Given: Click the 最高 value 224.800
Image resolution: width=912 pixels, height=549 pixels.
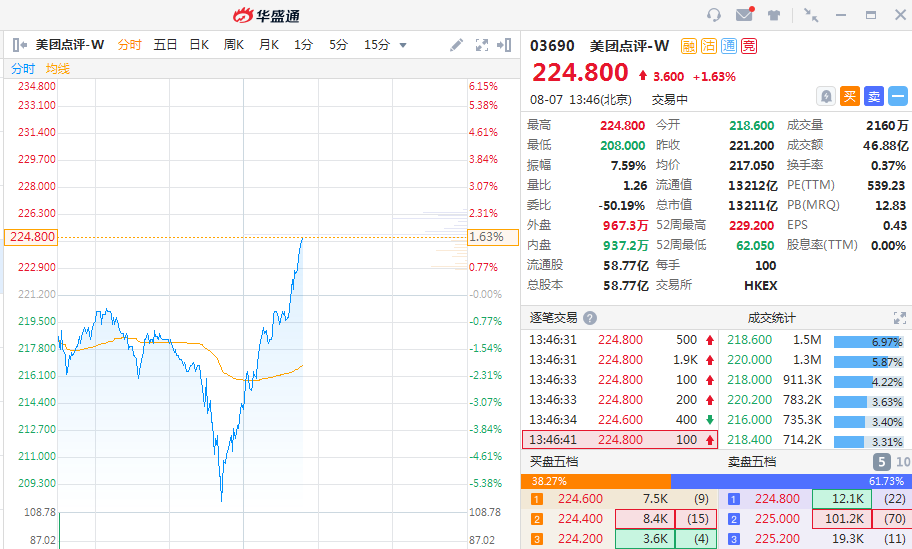Looking at the screenshot, I should tap(622, 126).
